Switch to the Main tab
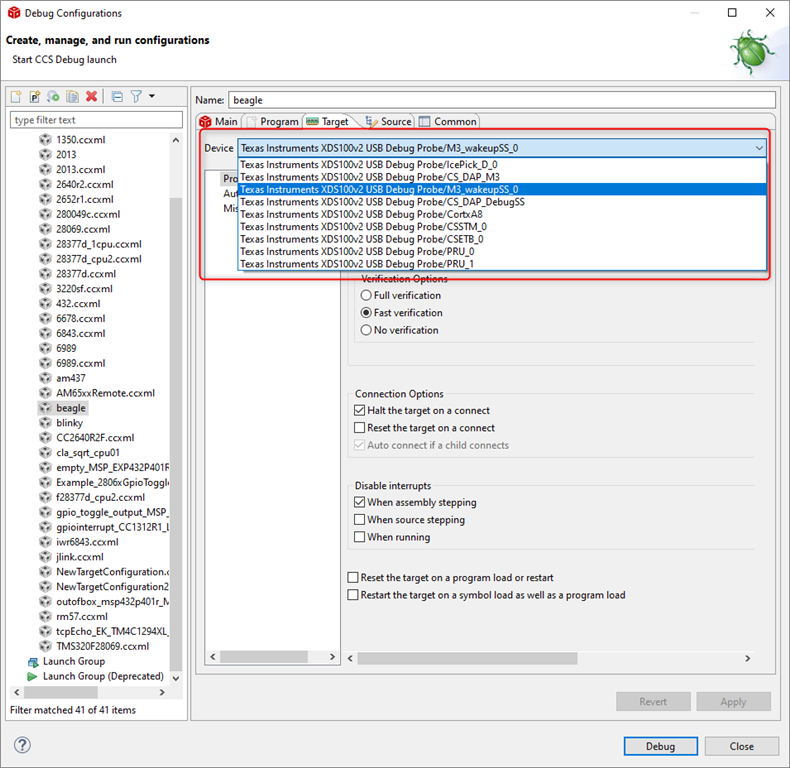Screen dimensions: 790x768 pos(219,121)
